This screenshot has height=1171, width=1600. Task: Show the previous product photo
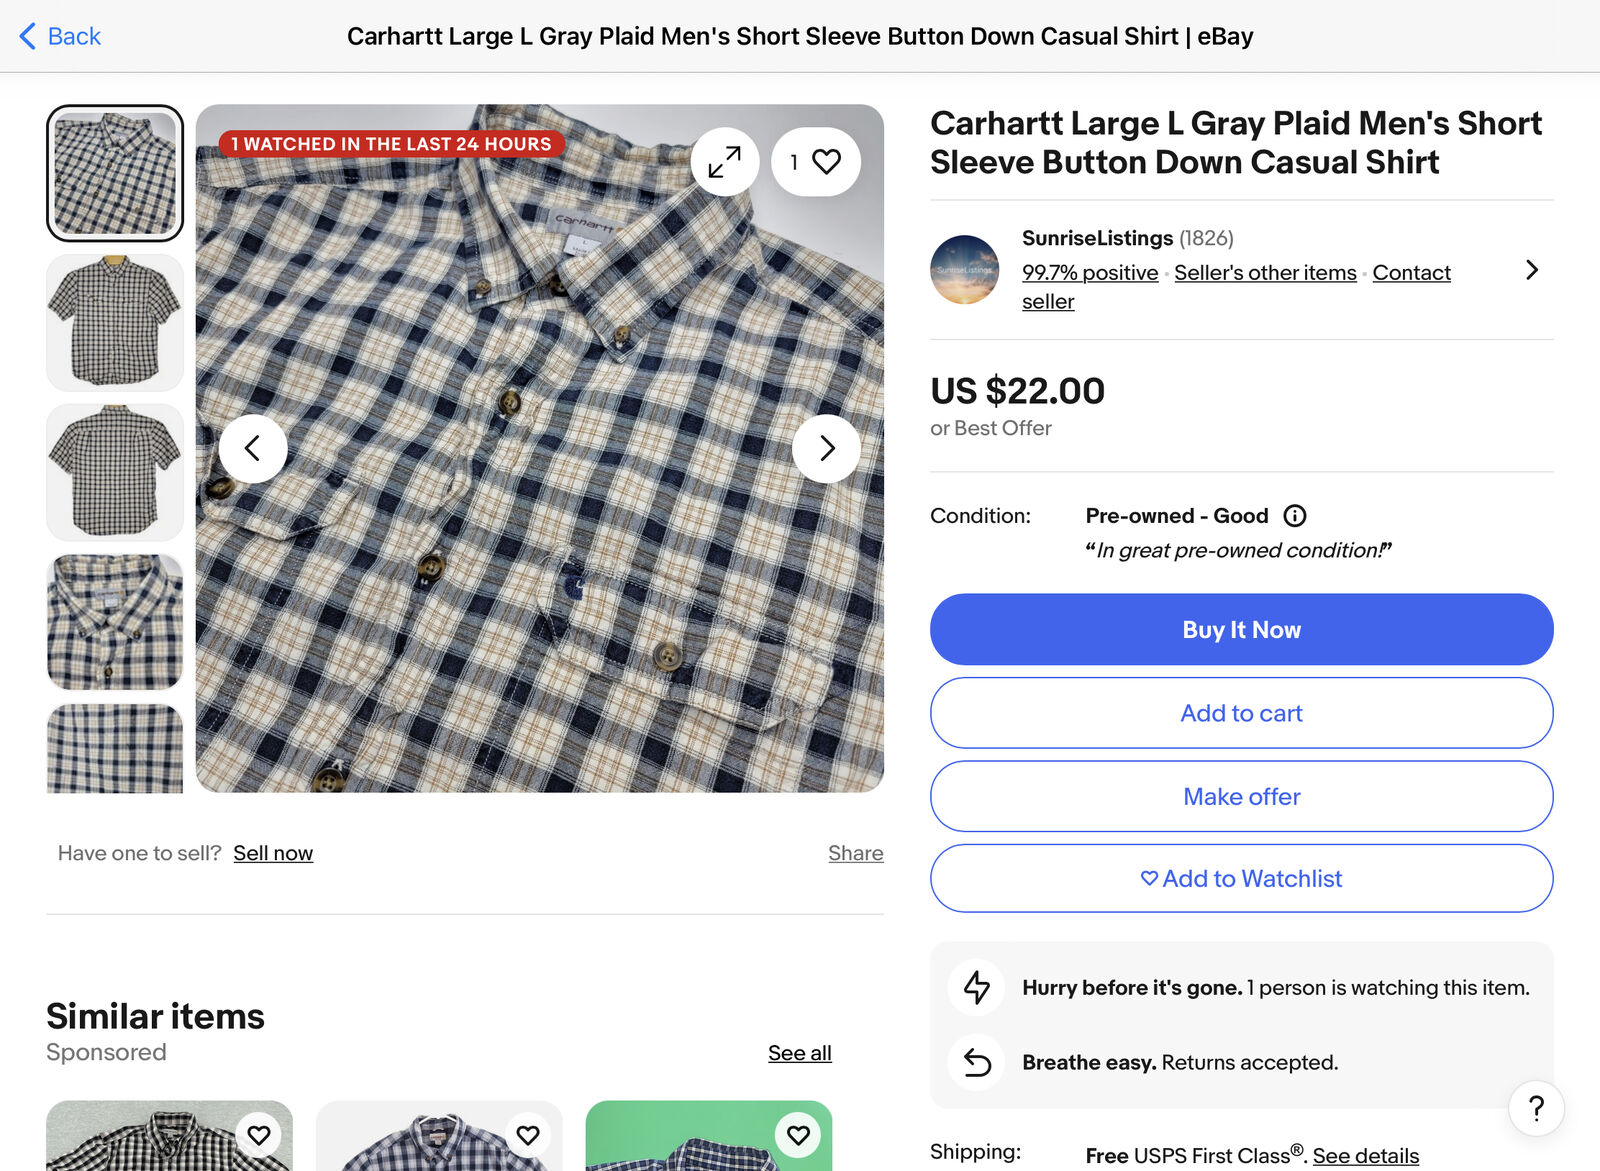coord(253,449)
